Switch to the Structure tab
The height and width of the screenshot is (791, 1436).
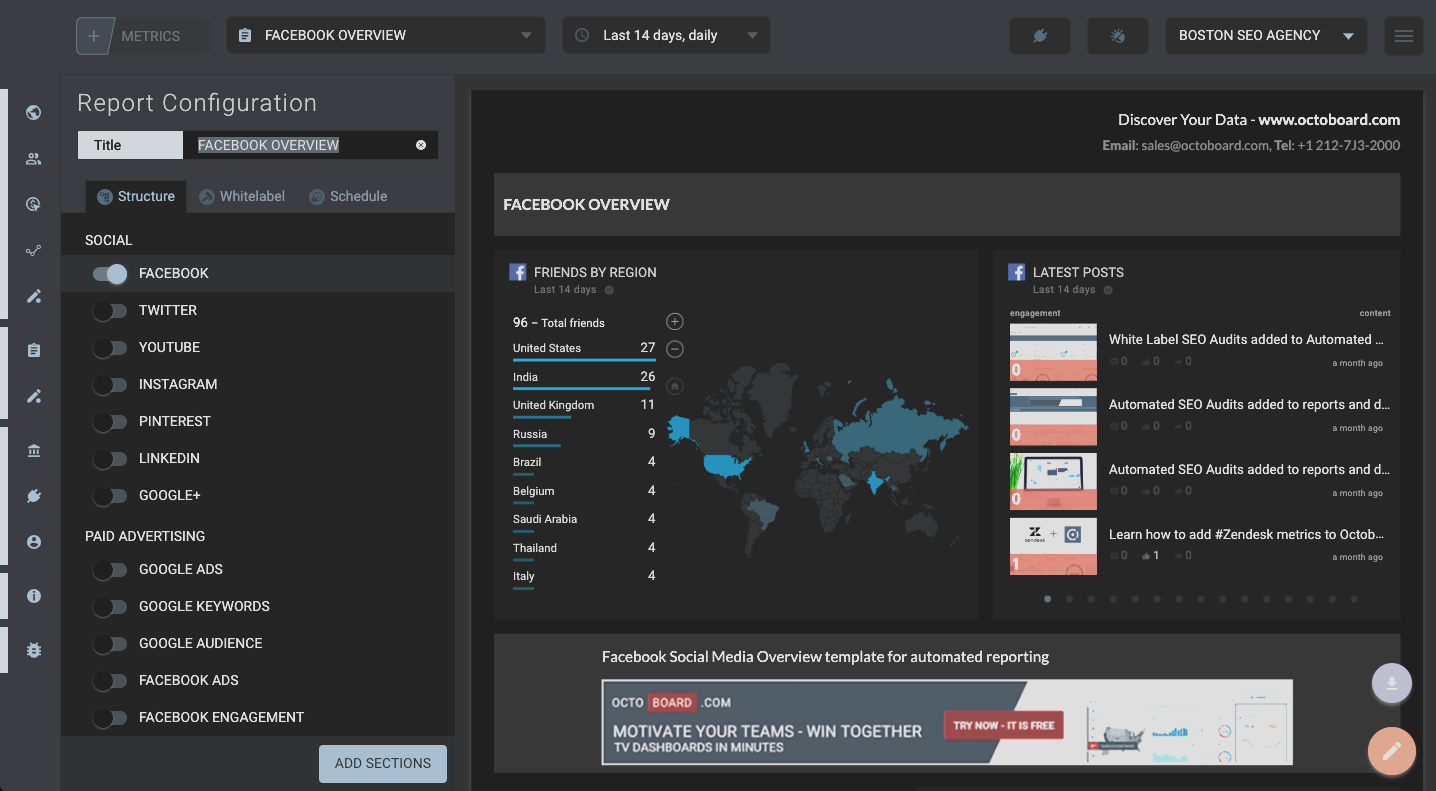pyautogui.click(x=136, y=196)
